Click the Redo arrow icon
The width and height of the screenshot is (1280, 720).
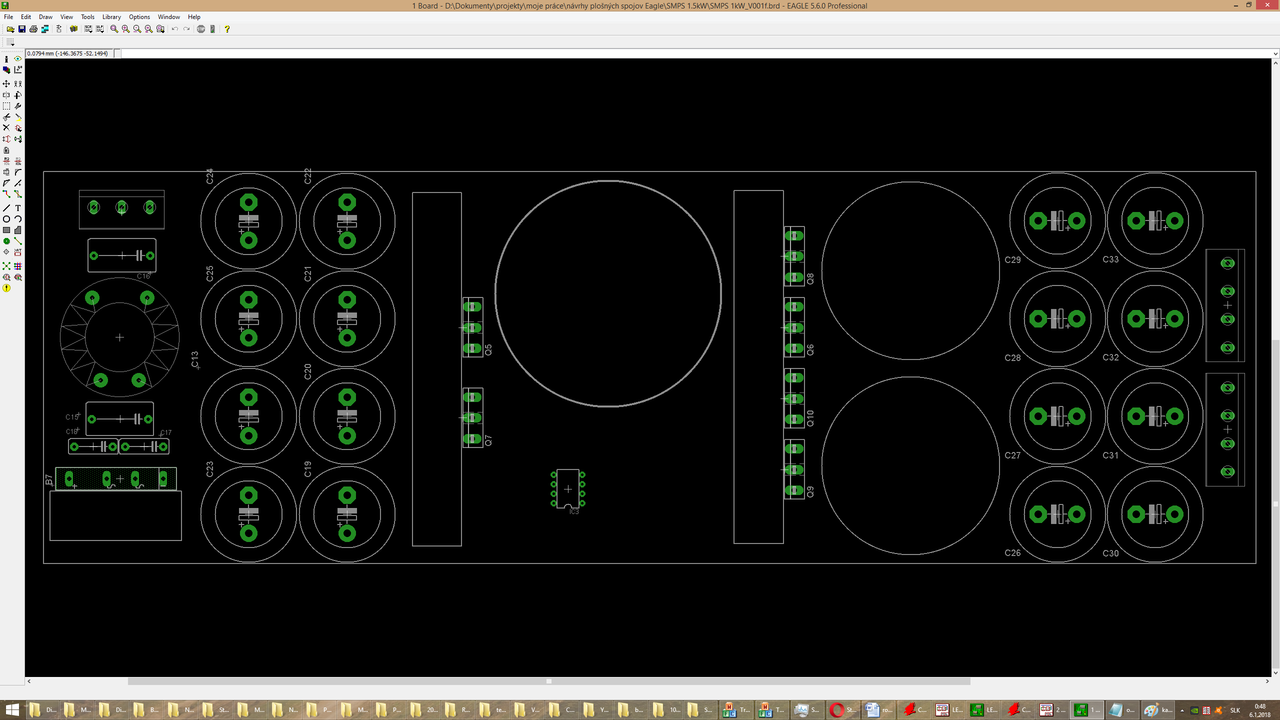point(187,29)
